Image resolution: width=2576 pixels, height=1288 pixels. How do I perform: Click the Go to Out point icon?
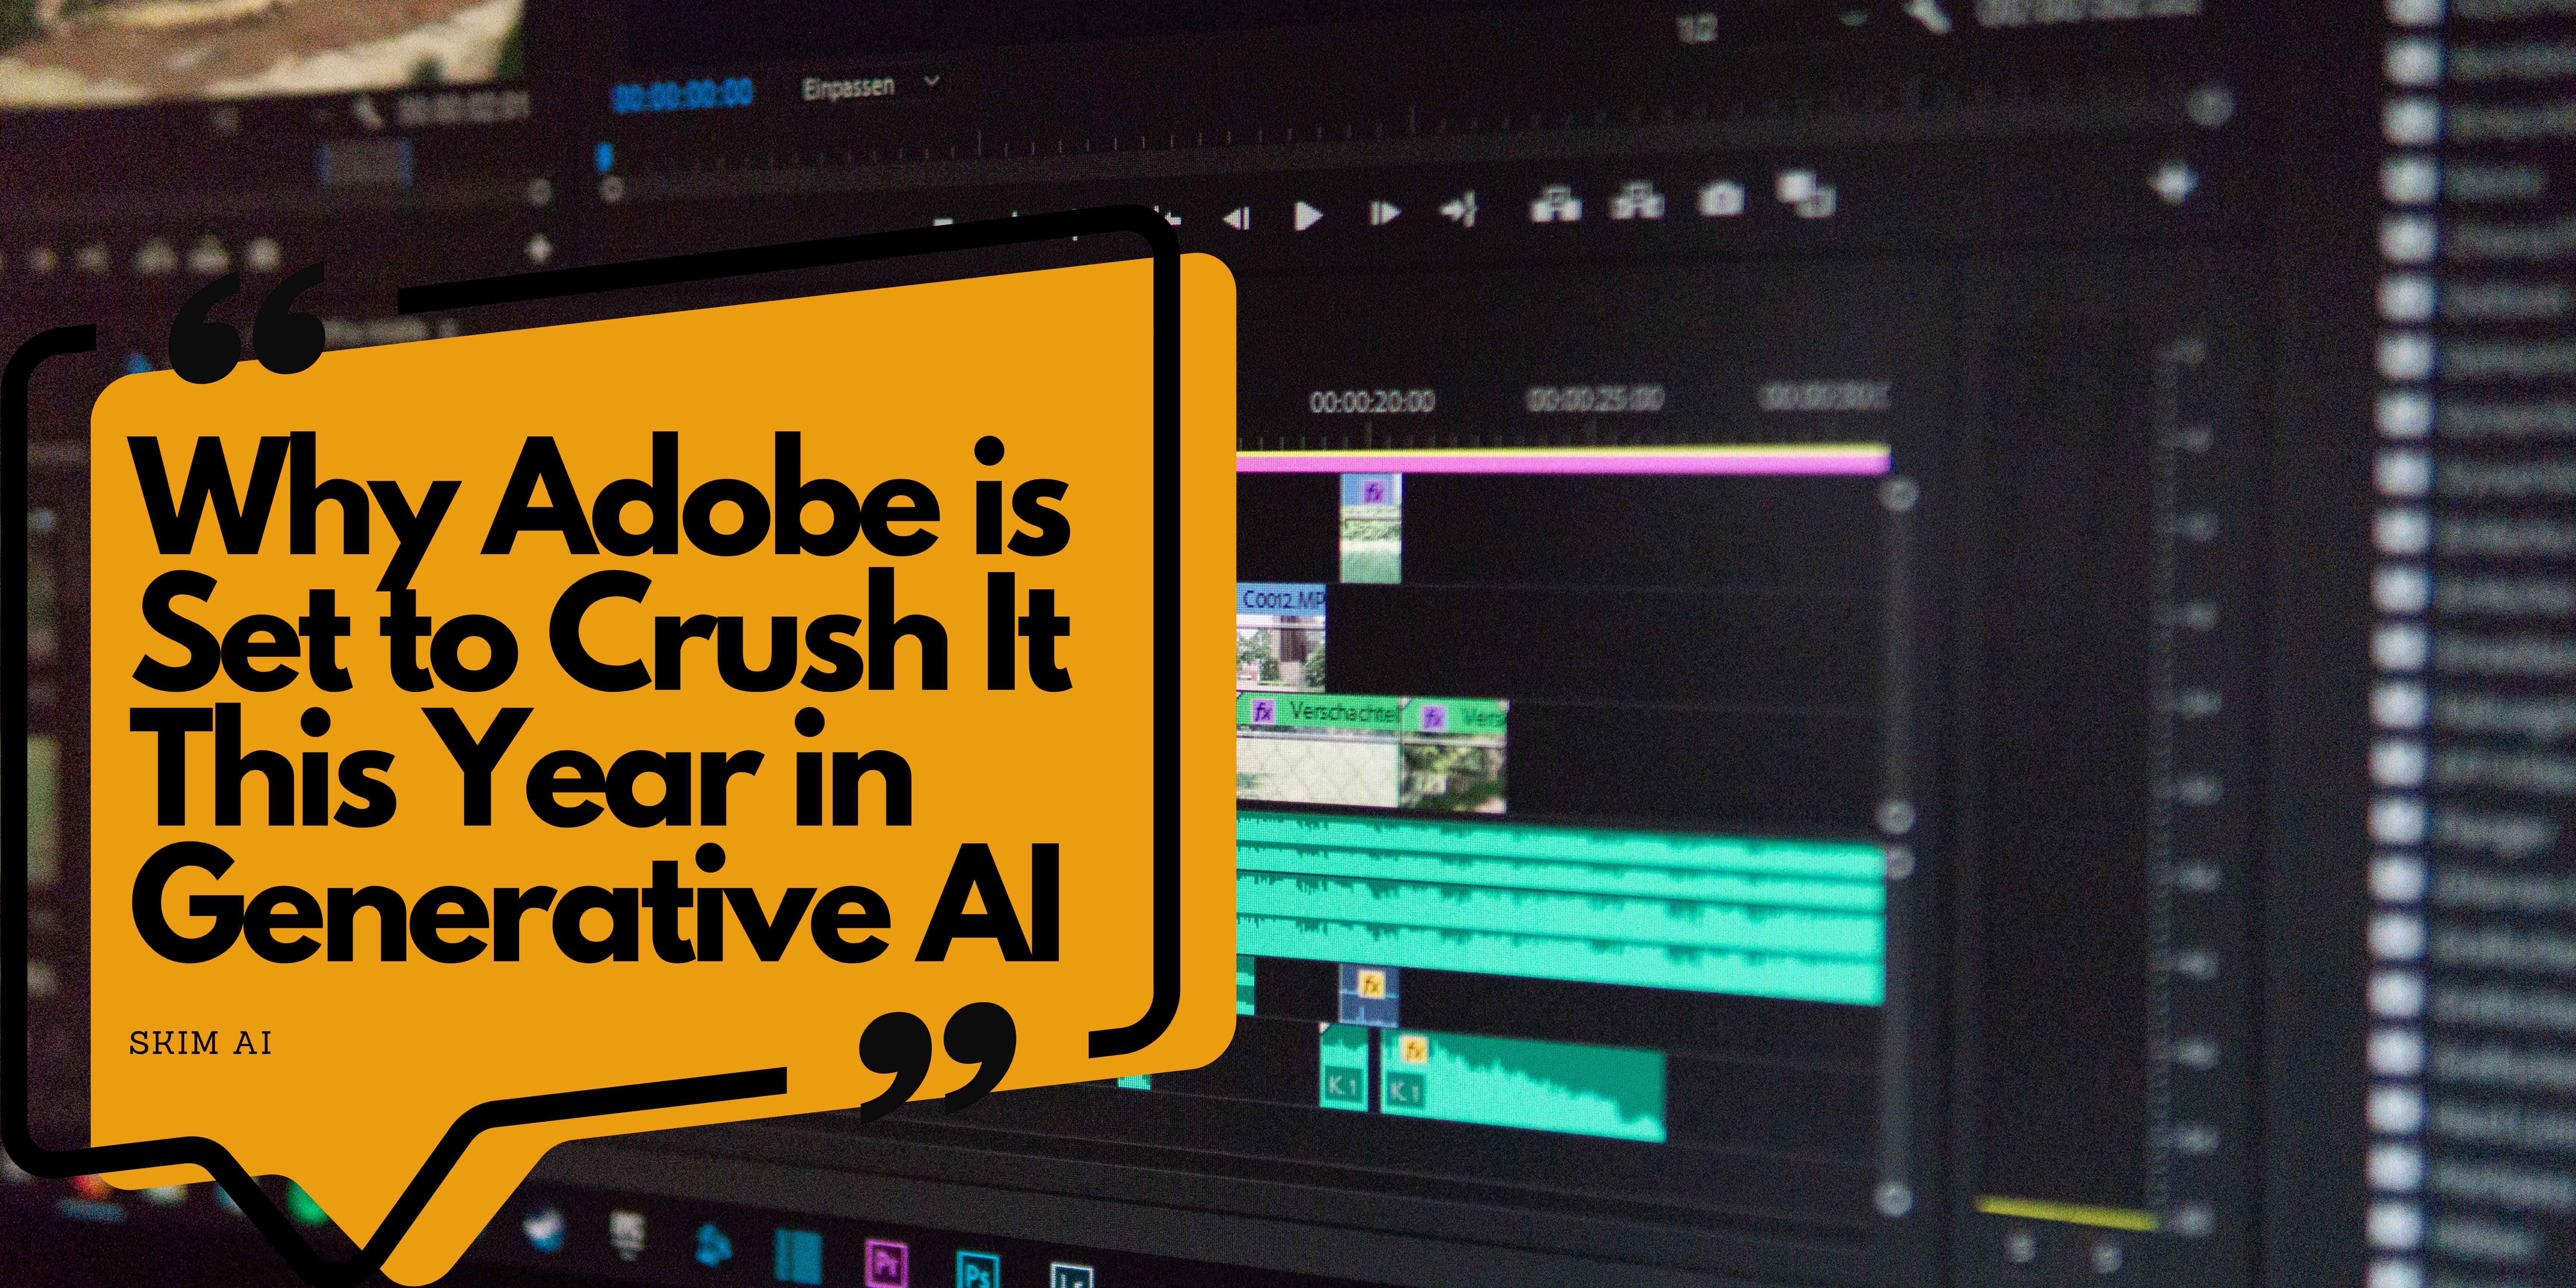click(x=1459, y=210)
